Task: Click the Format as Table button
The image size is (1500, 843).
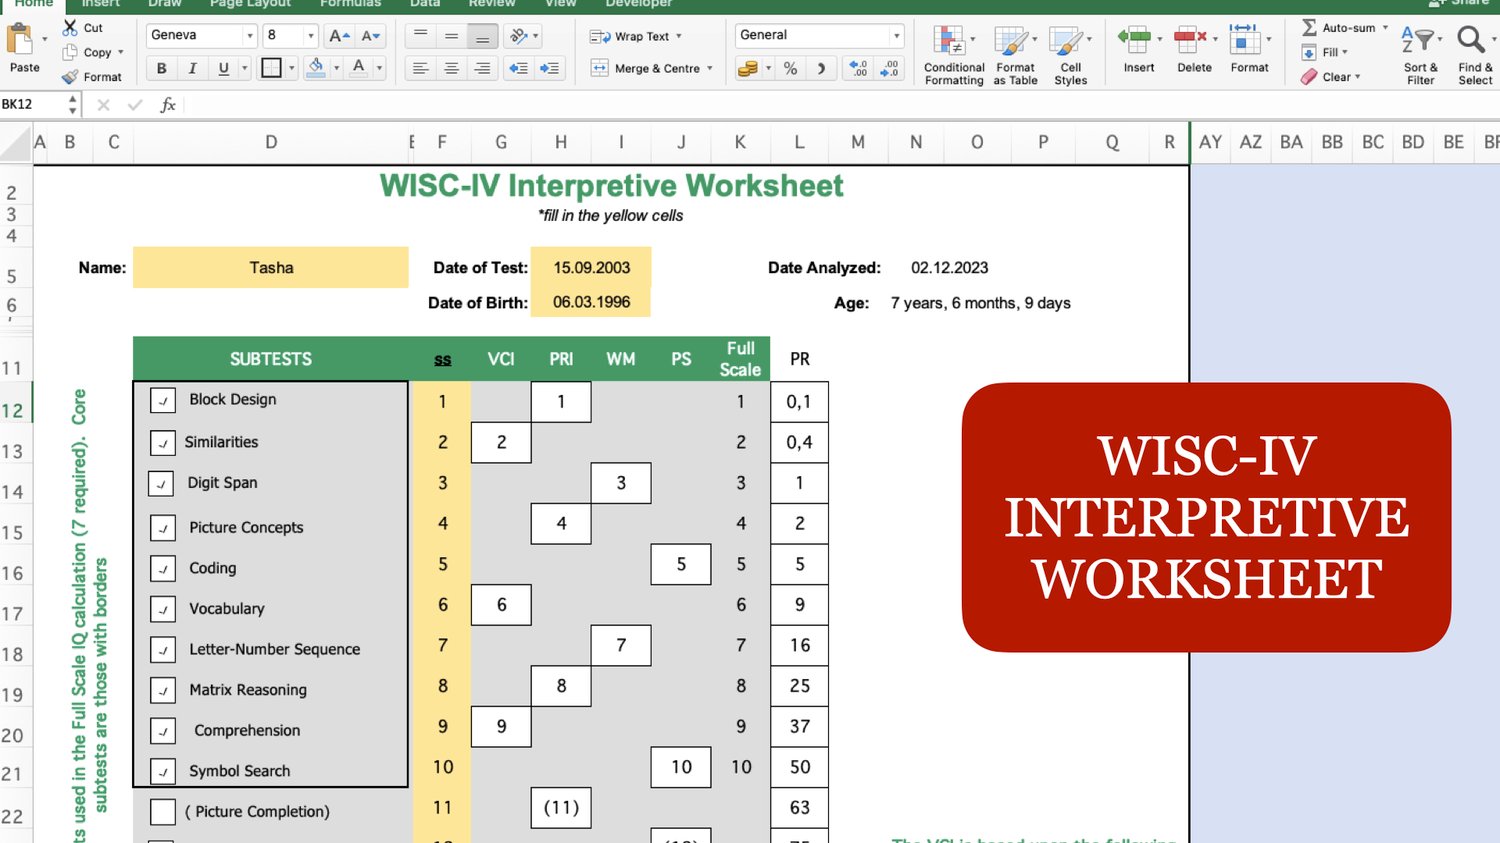Action: coord(1015,55)
